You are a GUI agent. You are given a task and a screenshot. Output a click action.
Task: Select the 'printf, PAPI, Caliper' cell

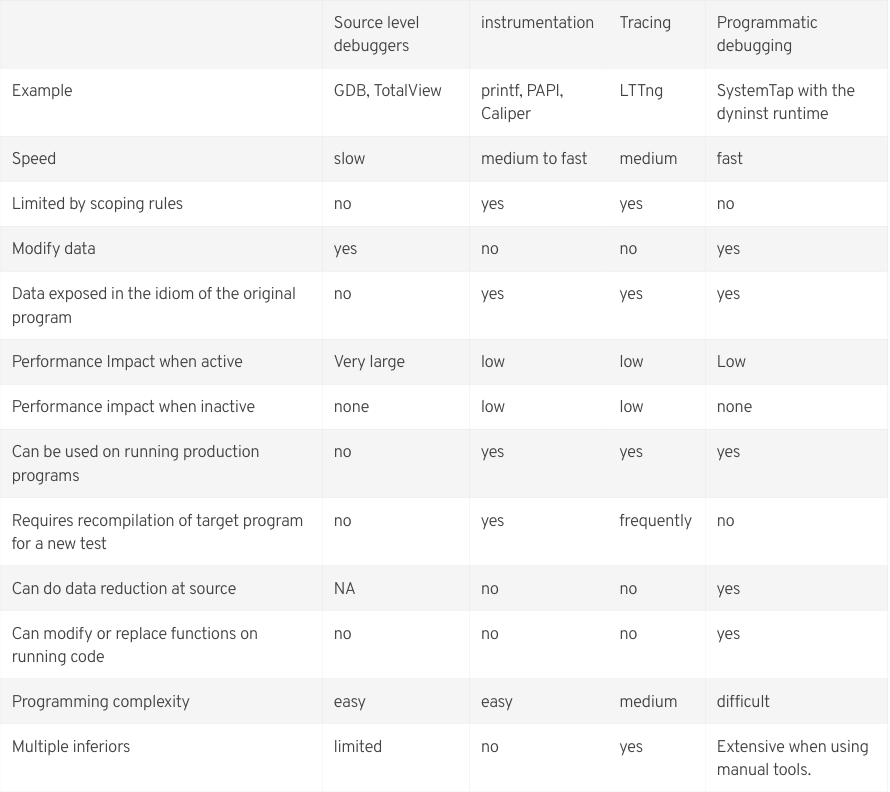click(522, 102)
